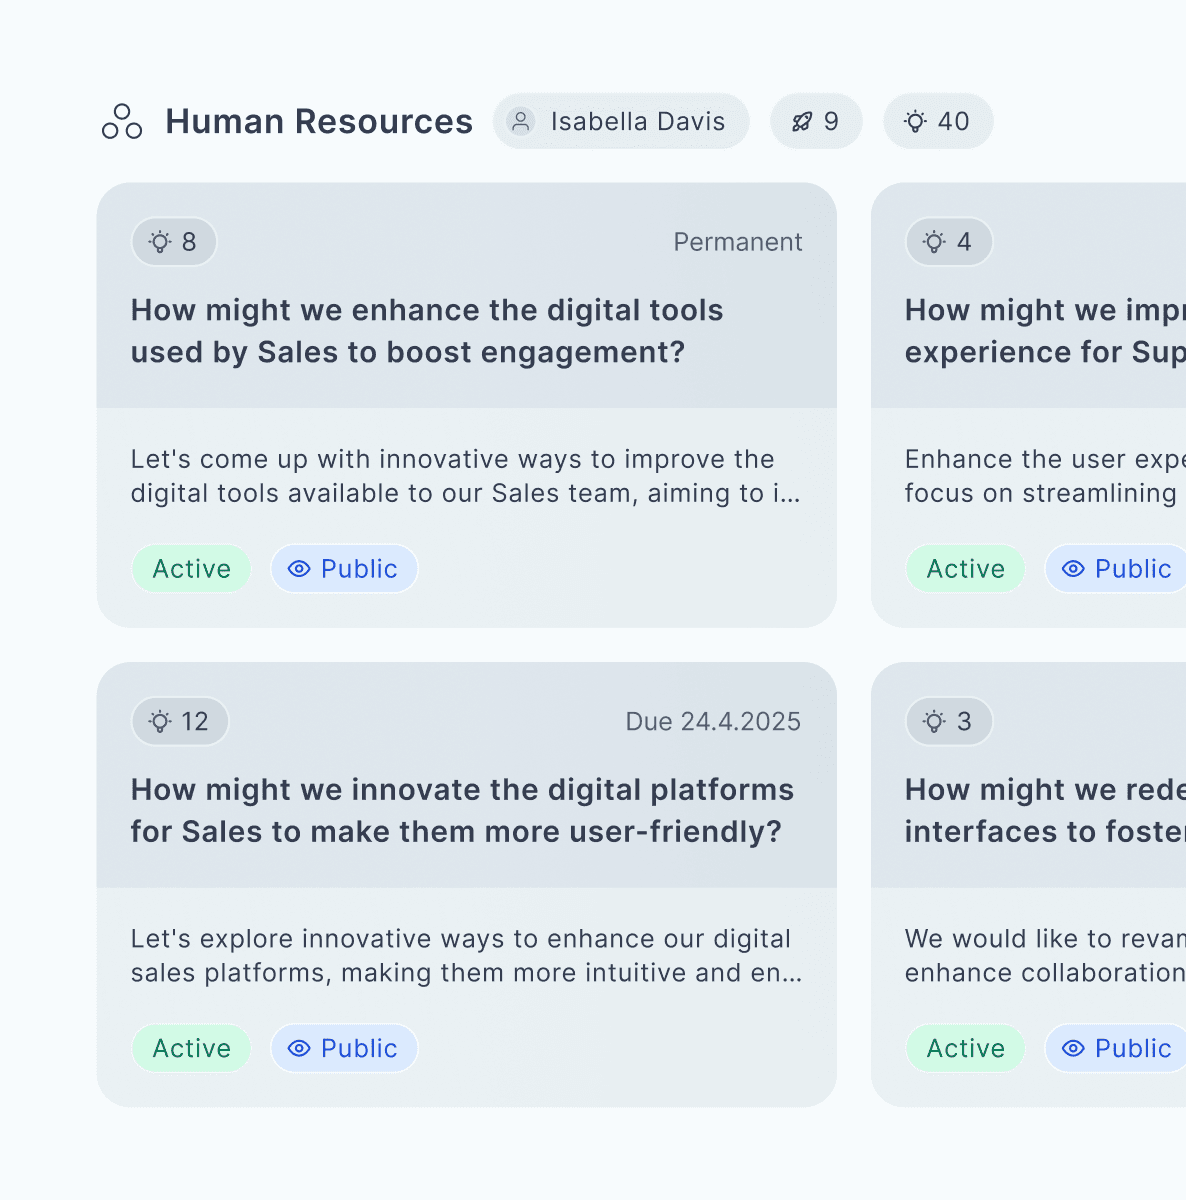The image size is (1186, 1200).
Task: Click the Human Resources three-circles icon
Action: point(122,122)
